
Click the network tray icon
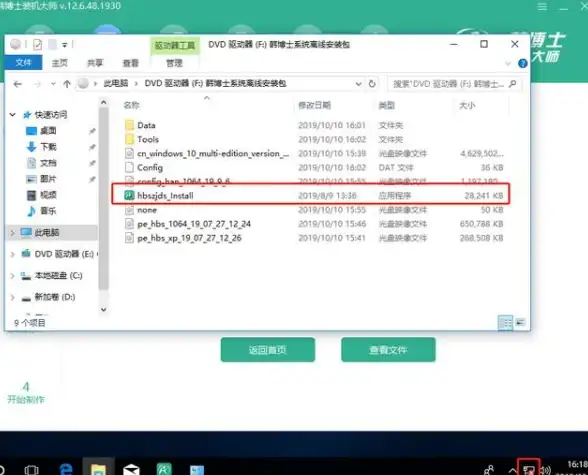pyautogui.click(x=529, y=469)
